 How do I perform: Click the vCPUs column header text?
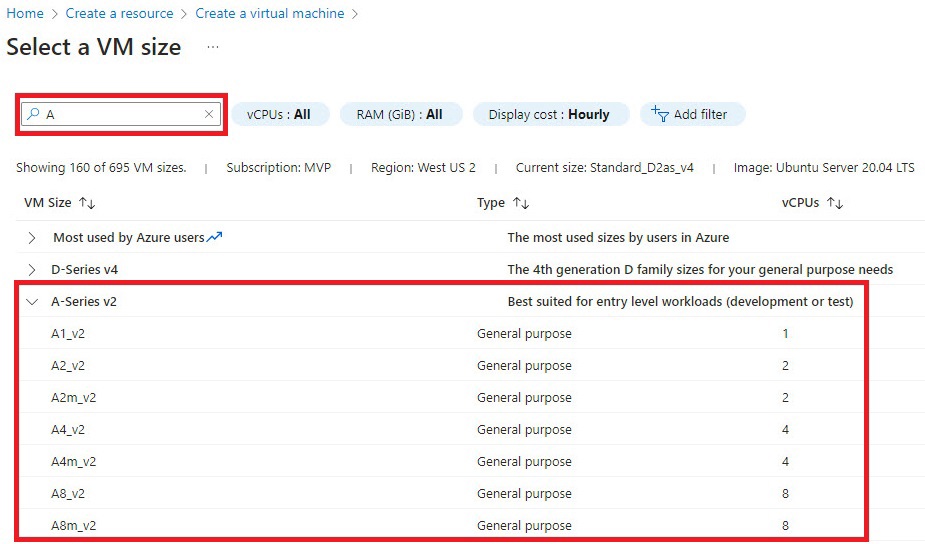801,203
